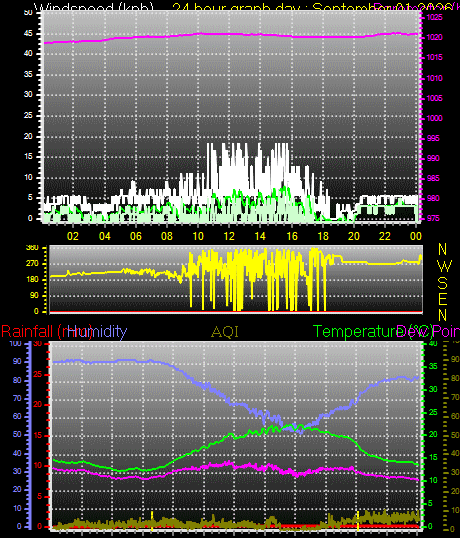Click the olive AQI graph label
Viewport: 460px width, 538px height.
tap(225, 332)
